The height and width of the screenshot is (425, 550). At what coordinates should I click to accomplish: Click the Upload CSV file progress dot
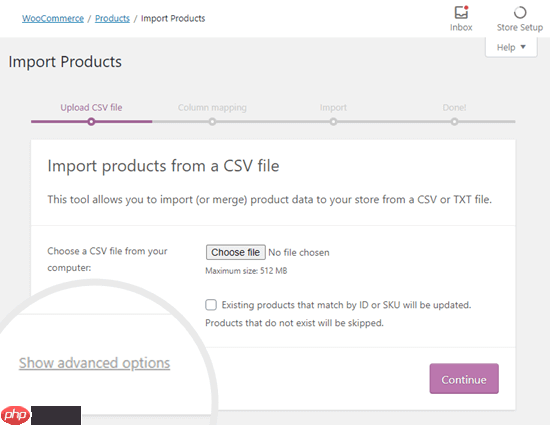91,122
